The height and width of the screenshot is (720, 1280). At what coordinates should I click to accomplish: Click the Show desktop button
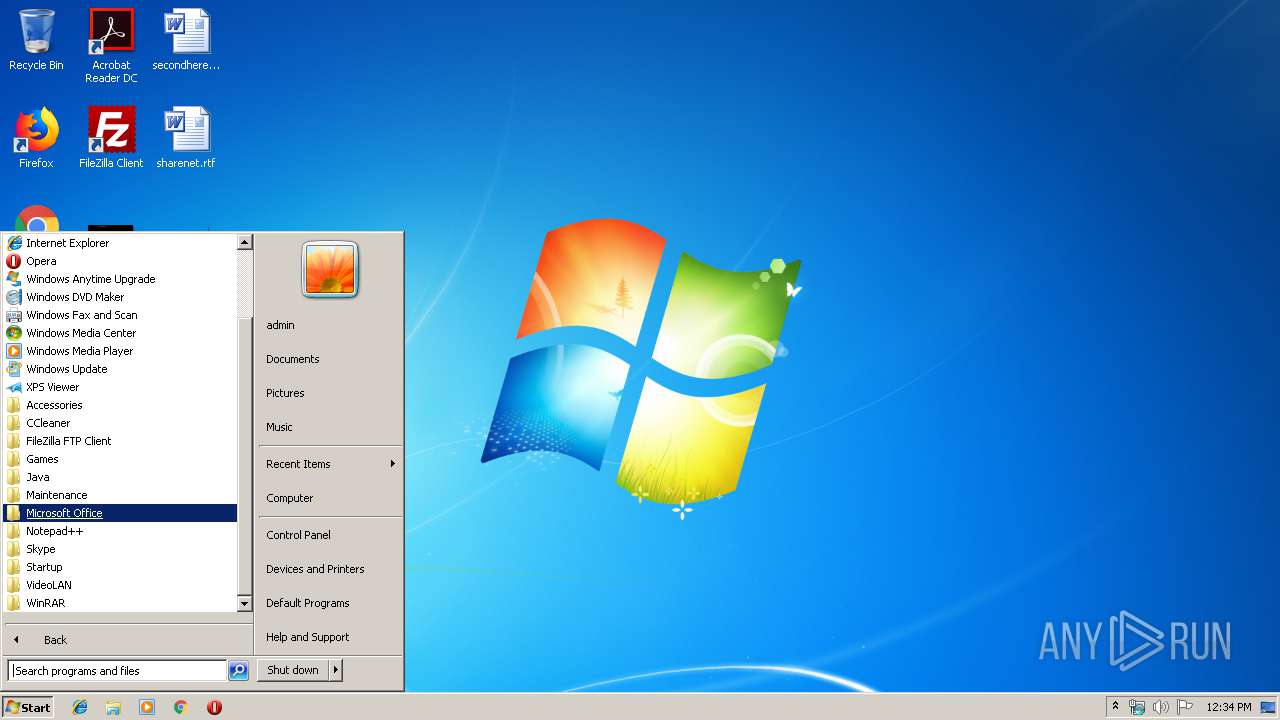(1268, 707)
